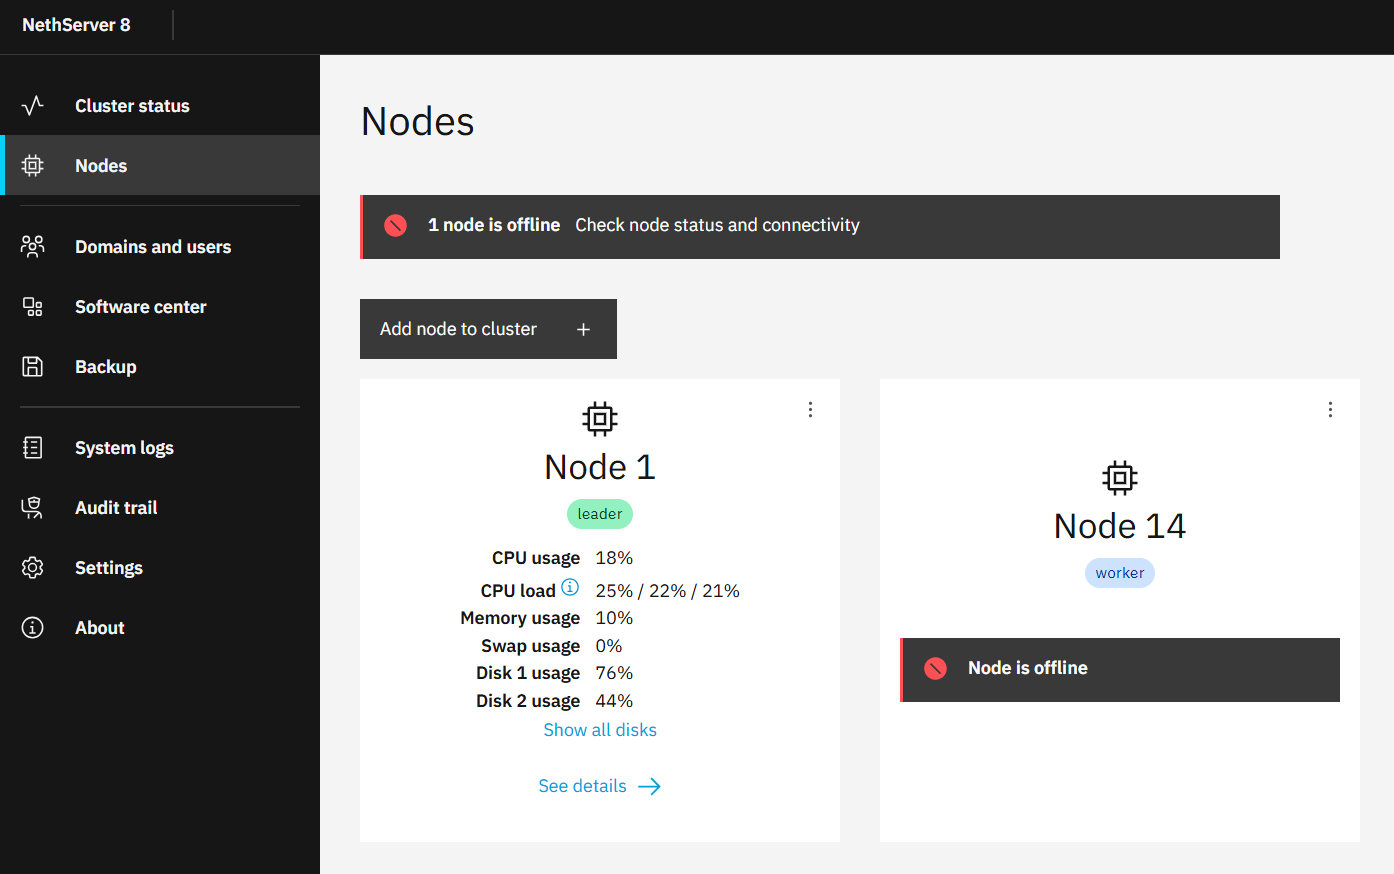Screen dimensions: 1394x874
Task: Click the red icon beside Node is offline
Action: [936, 669]
